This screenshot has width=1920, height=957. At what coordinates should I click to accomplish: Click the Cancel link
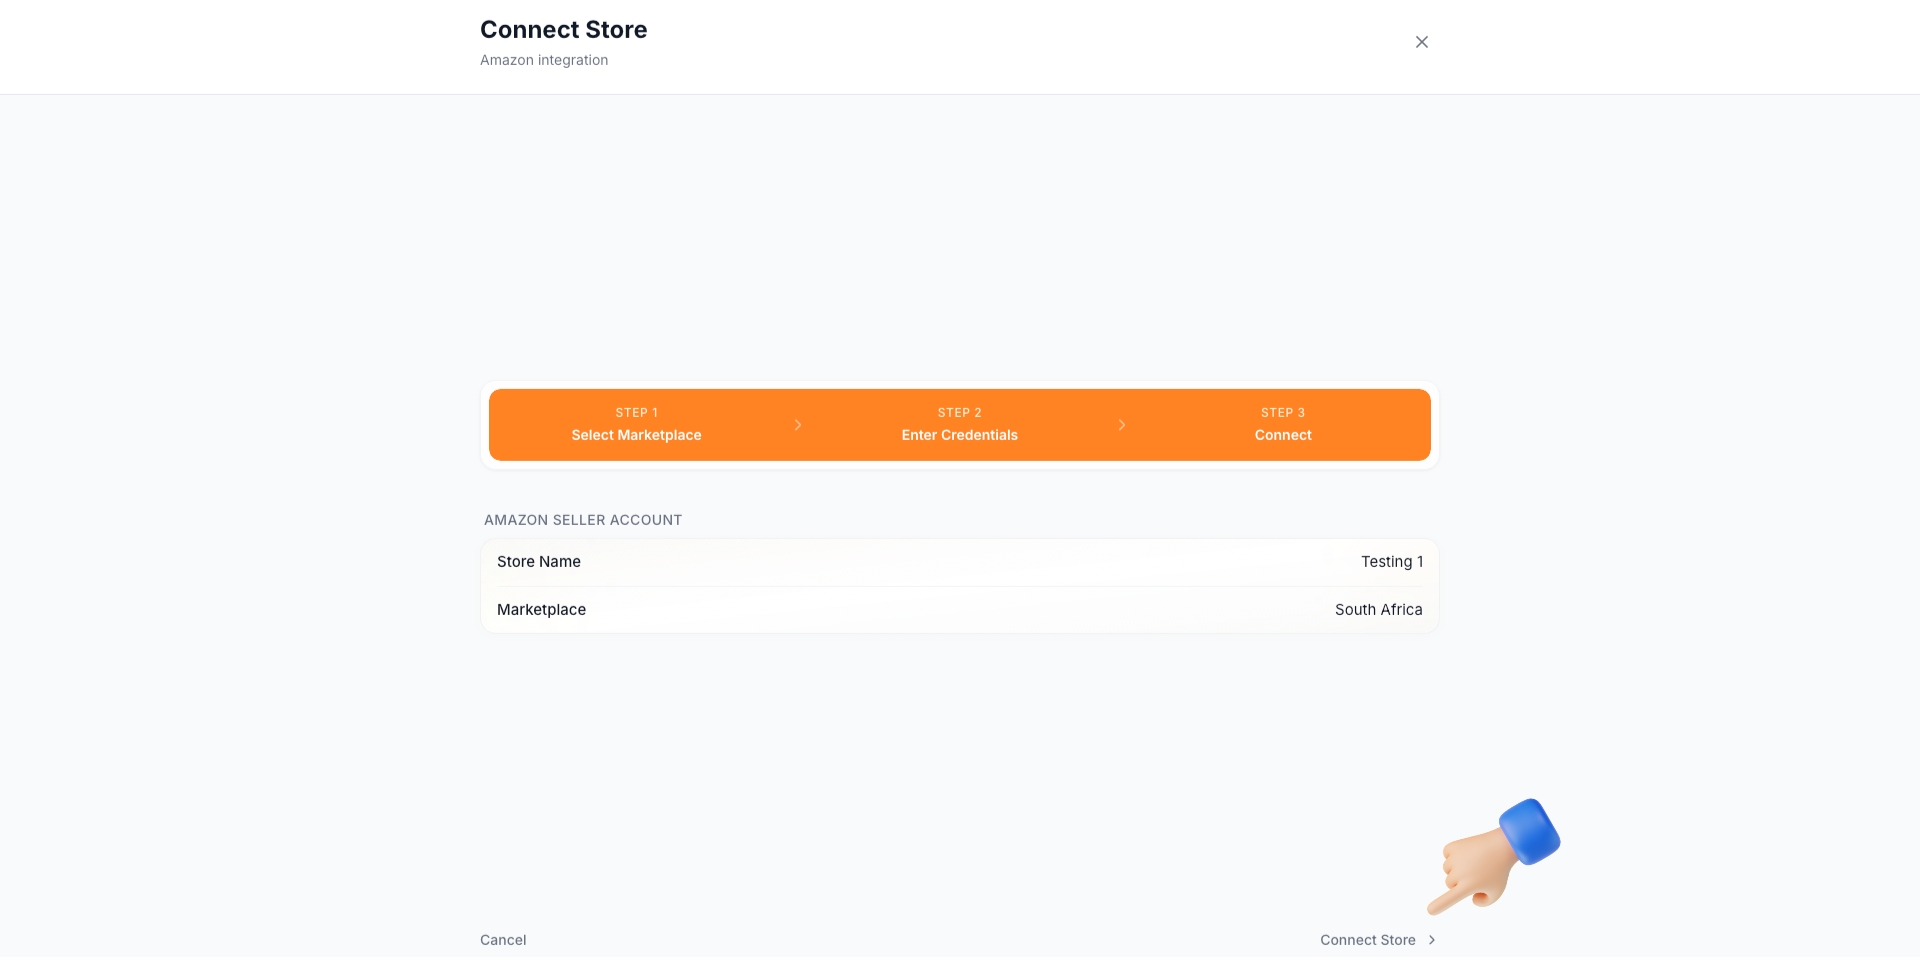pos(502,940)
